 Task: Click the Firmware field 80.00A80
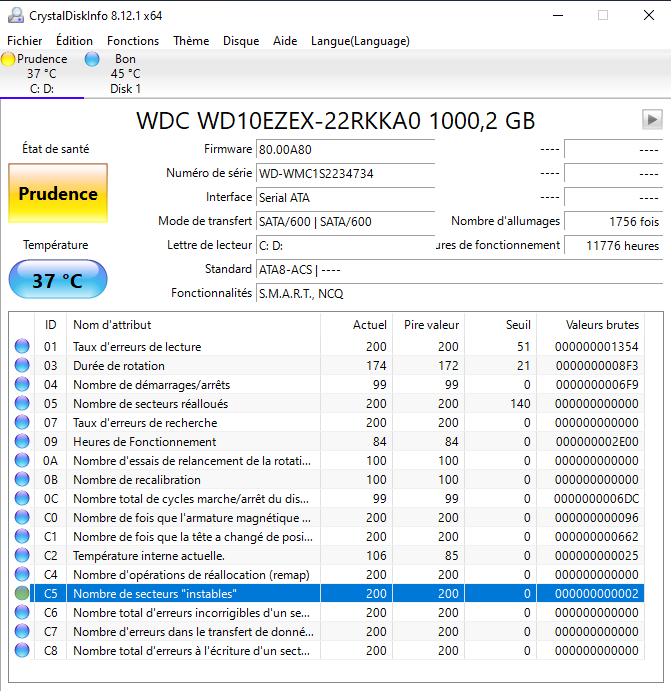pos(345,150)
